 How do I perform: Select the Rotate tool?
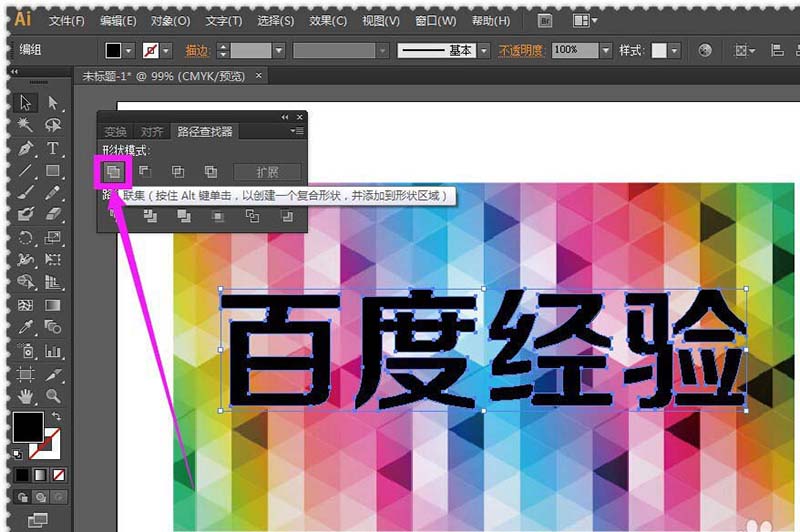[25, 237]
